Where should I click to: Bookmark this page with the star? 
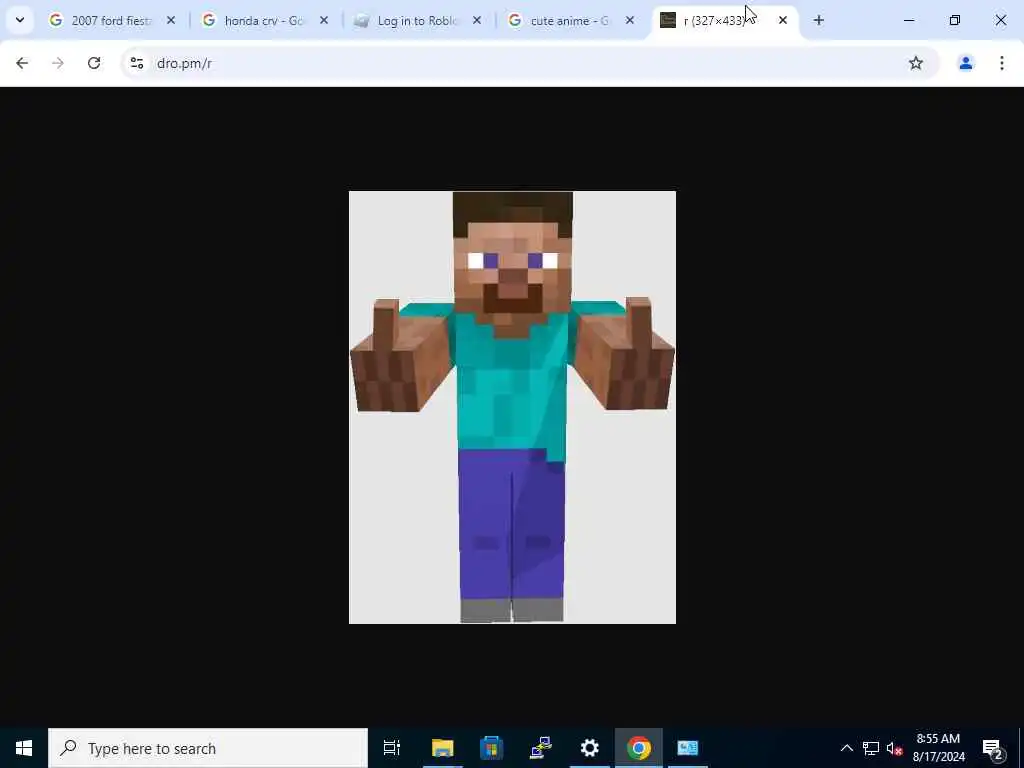916,63
